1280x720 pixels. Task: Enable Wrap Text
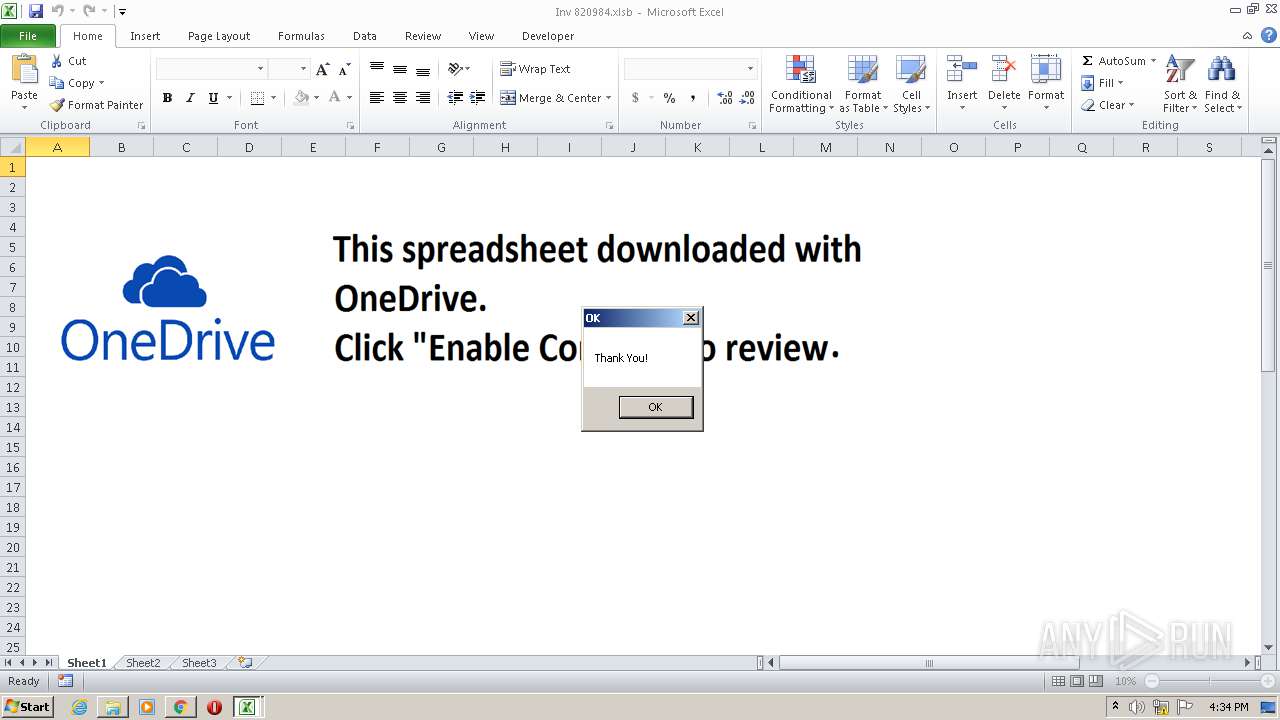click(x=536, y=69)
